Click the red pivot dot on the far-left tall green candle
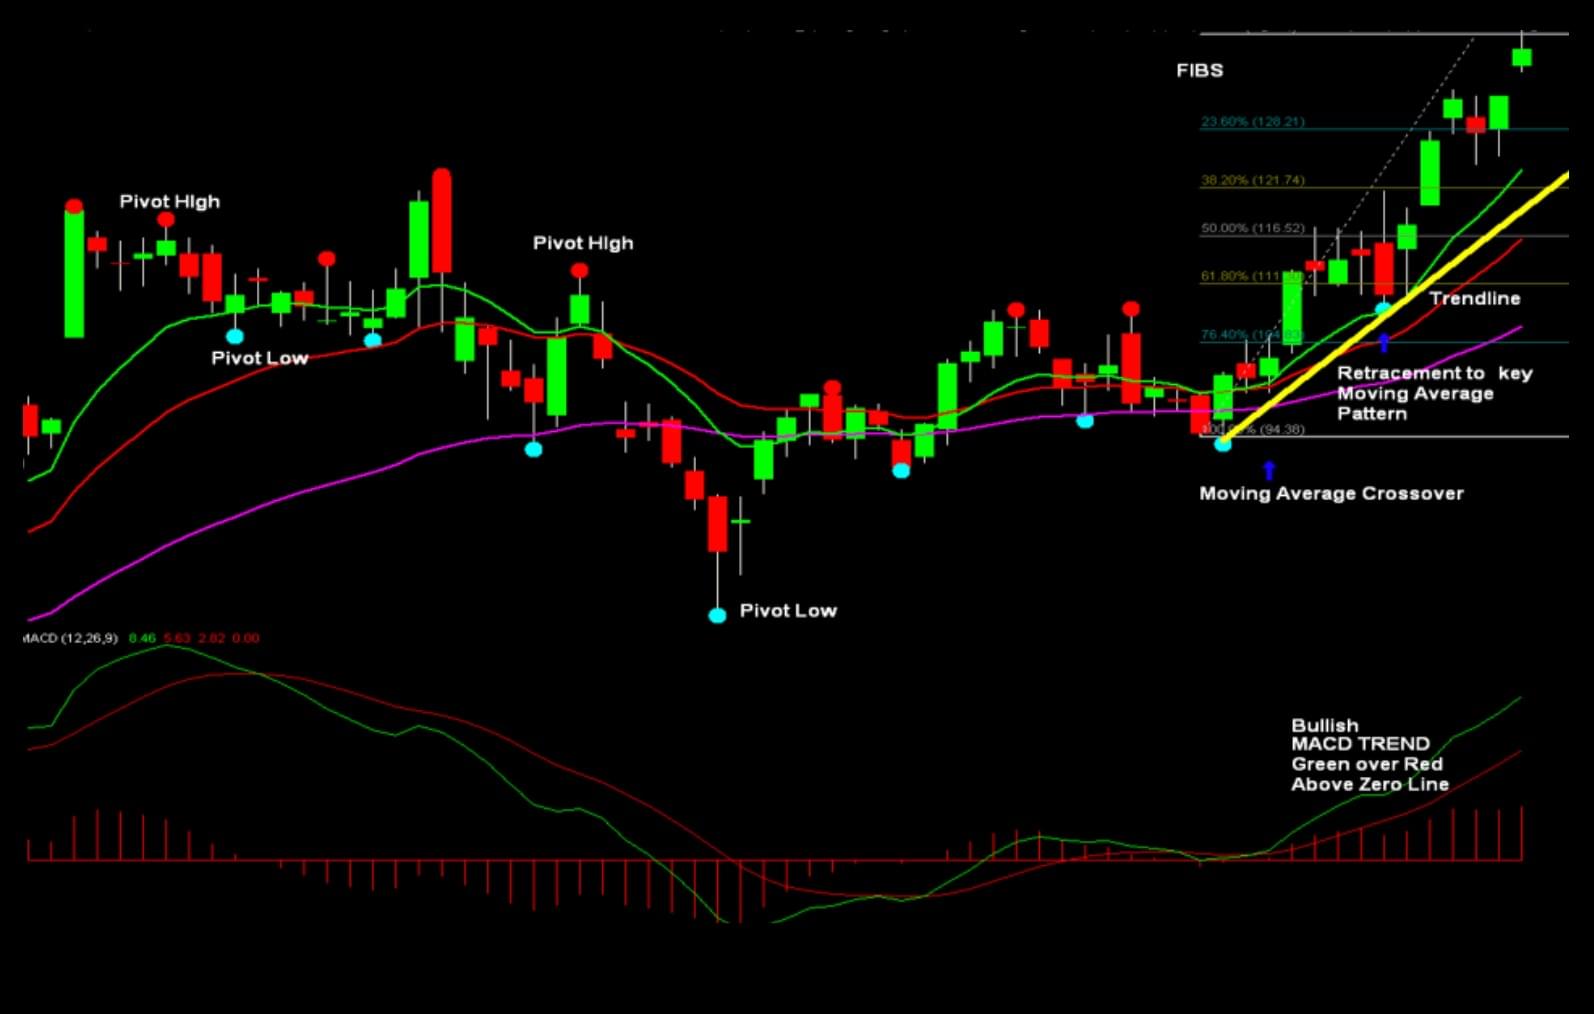Image resolution: width=1594 pixels, height=1014 pixels. point(74,207)
